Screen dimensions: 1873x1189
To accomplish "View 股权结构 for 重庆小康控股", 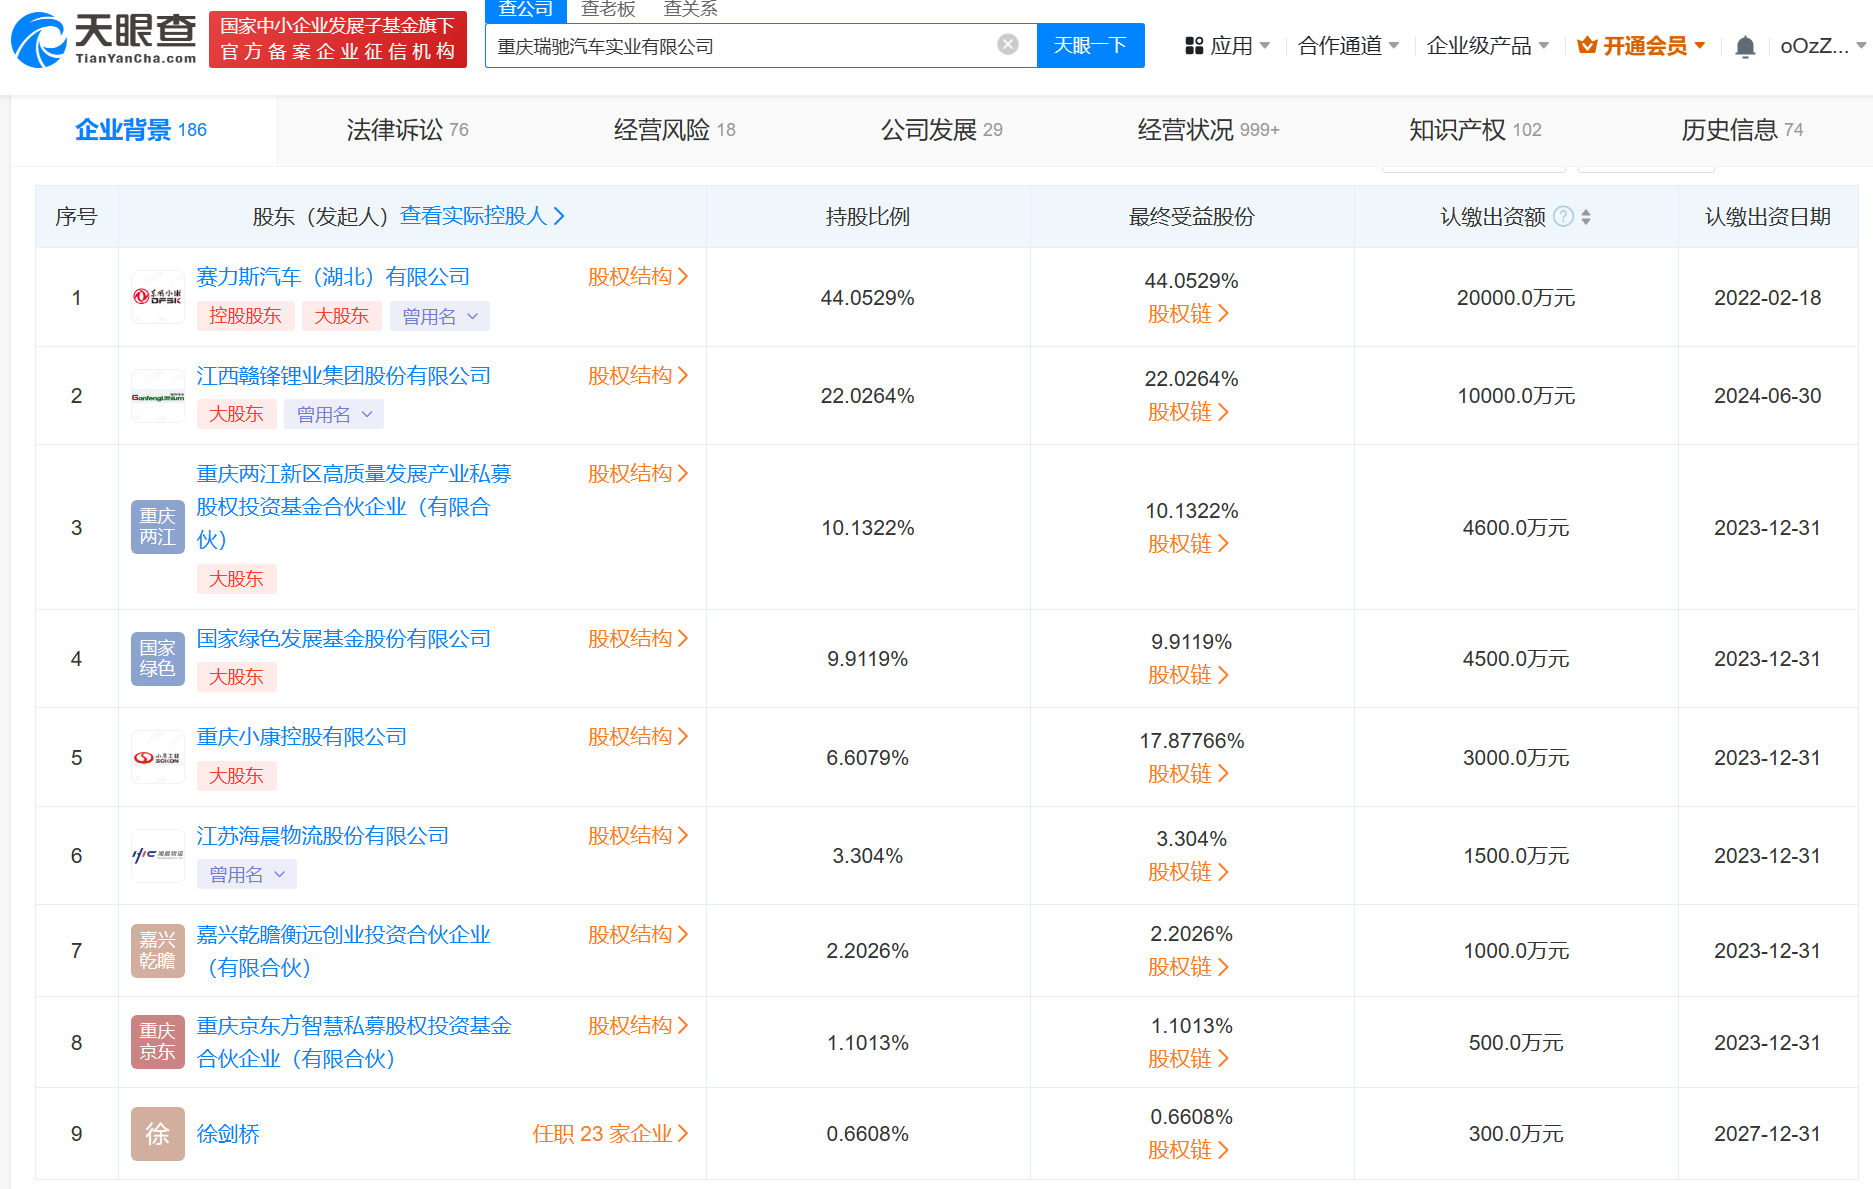I will [x=638, y=737].
